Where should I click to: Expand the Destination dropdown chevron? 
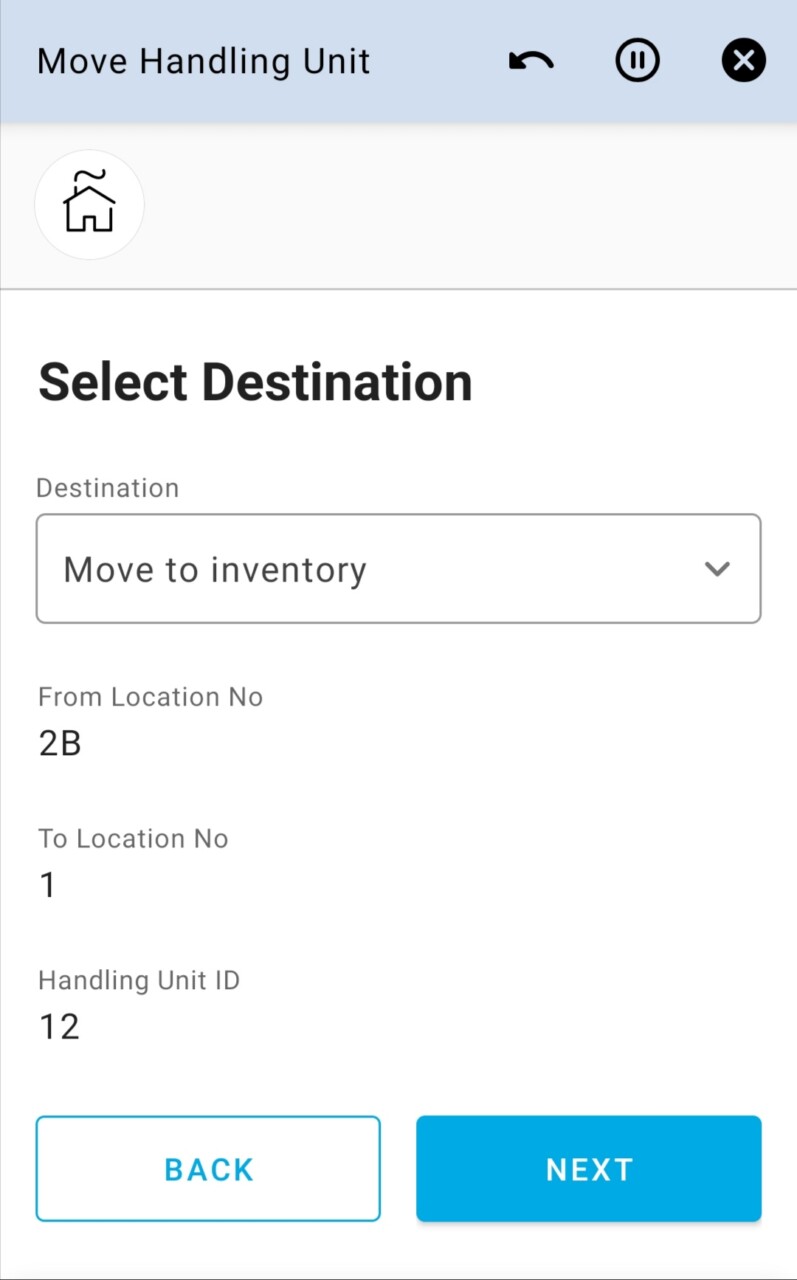[717, 569]
